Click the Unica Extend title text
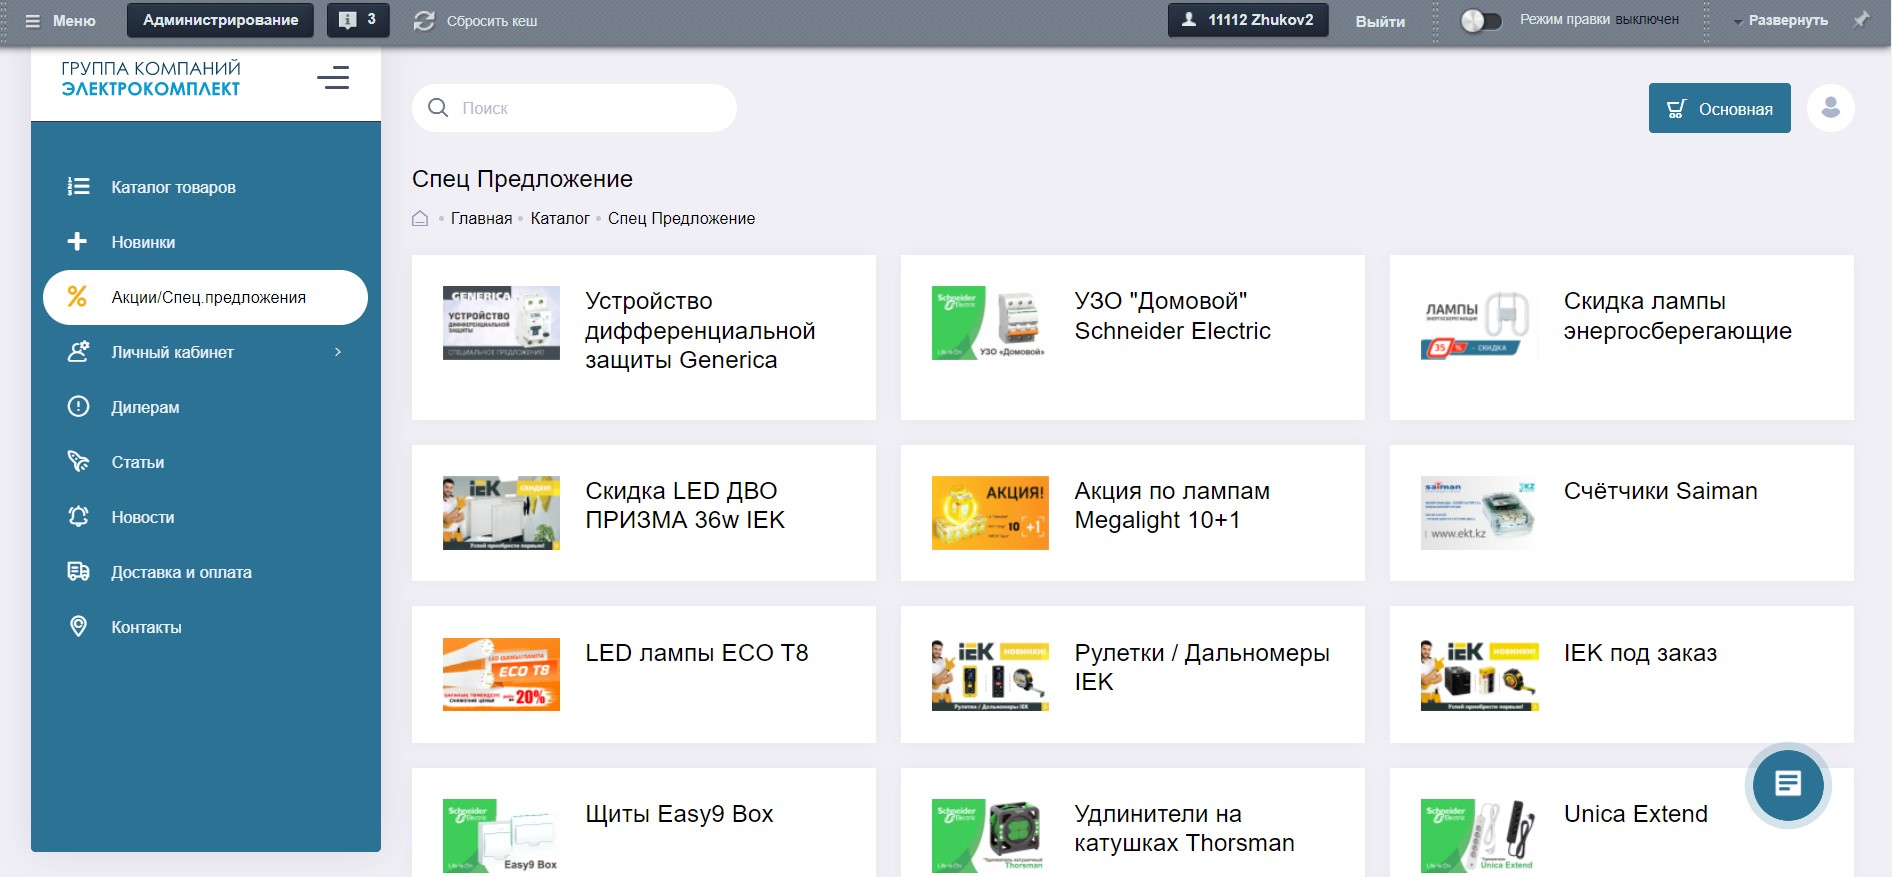The height and width of the screenshot is (877, 1892). (x=1635, y=814)
